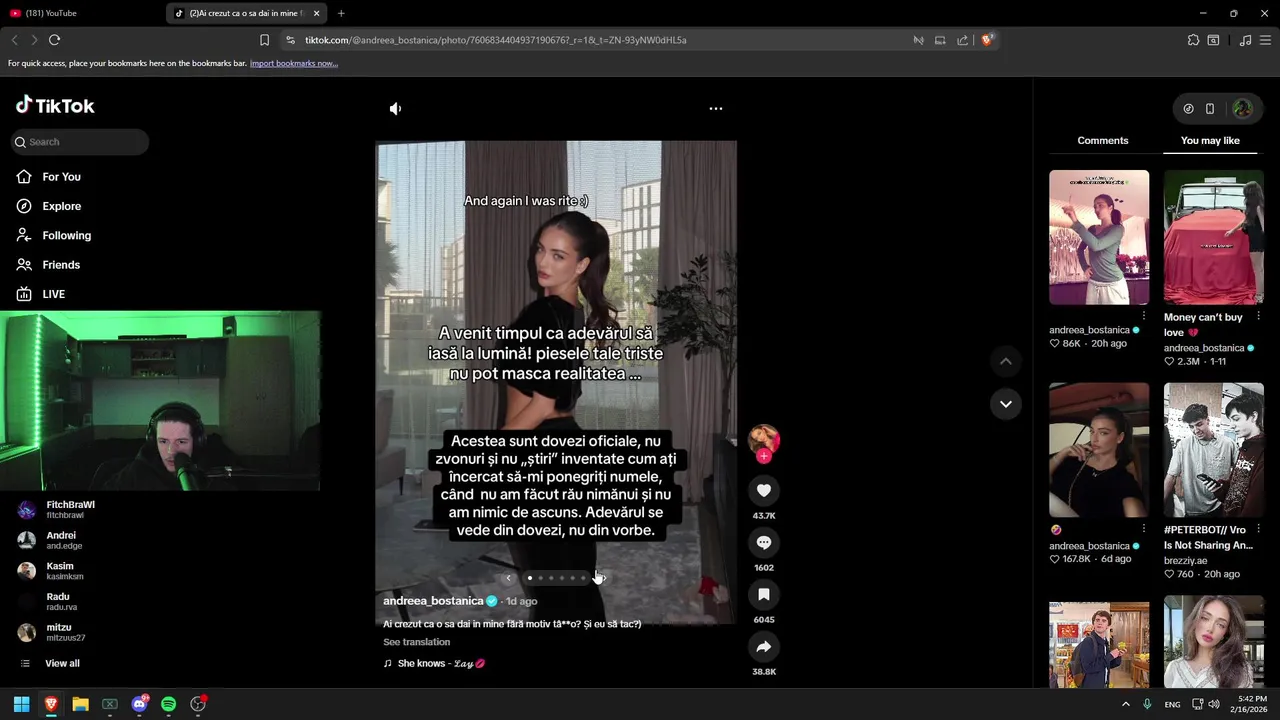This screenshot has height=720, width=1280.
Task: Open the Brave hamburger main menu
Action: (x=1266, y=40)
